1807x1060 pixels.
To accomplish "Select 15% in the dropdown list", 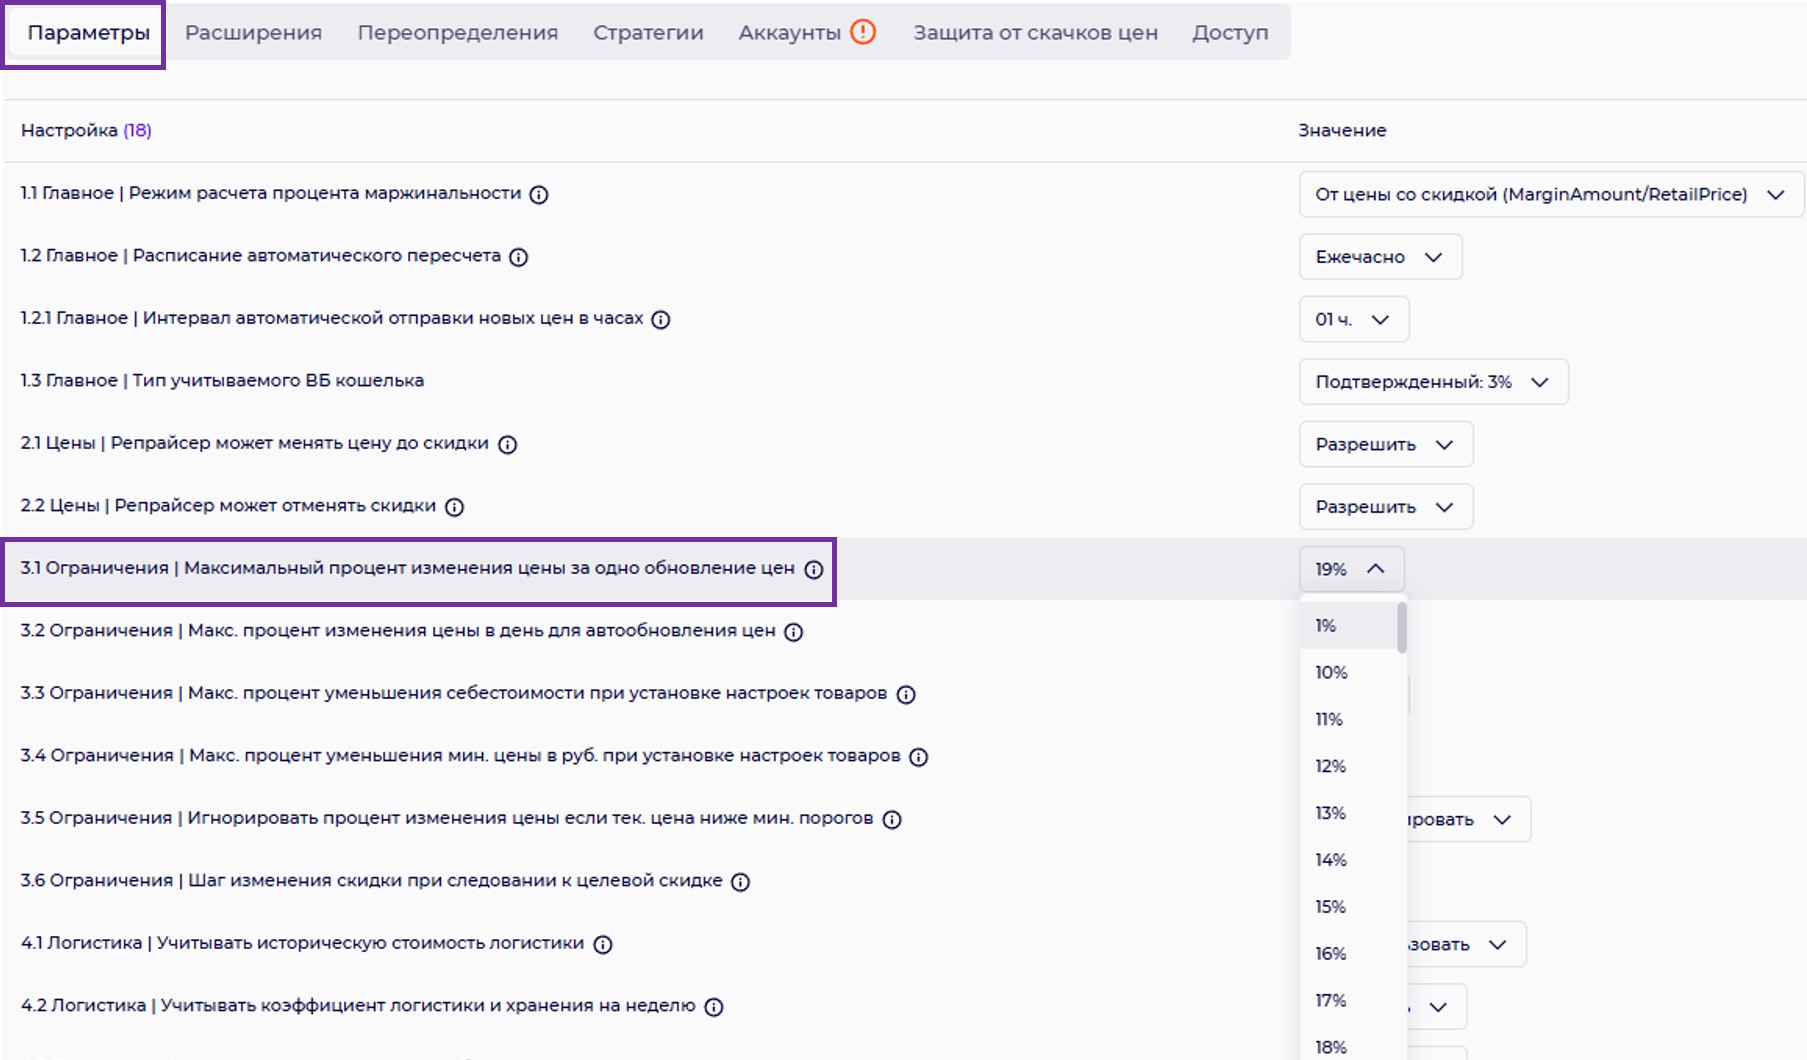I will click(x=1331, y=907).
